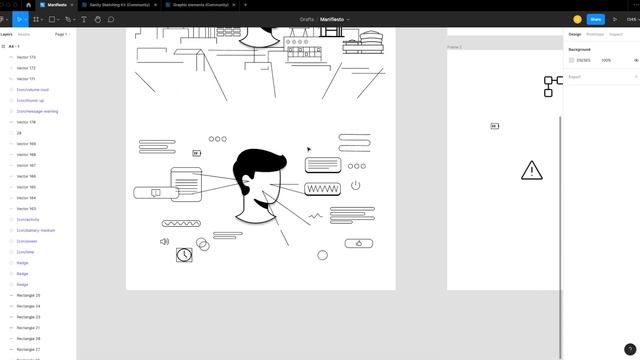The width and height of the screenshot is (640, 360).
Task: Select the Icon/activity layer
Action: pyautogui.click(x=28, y=220)
